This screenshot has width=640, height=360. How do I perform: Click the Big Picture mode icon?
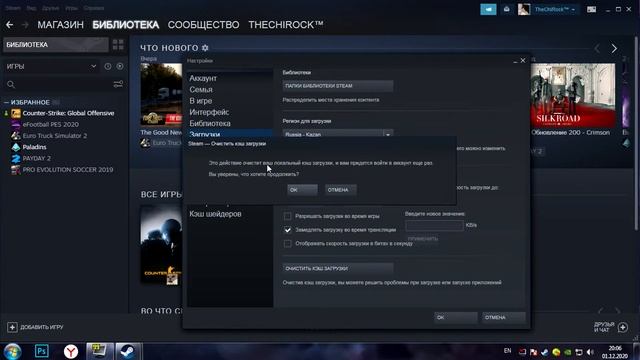591,9
